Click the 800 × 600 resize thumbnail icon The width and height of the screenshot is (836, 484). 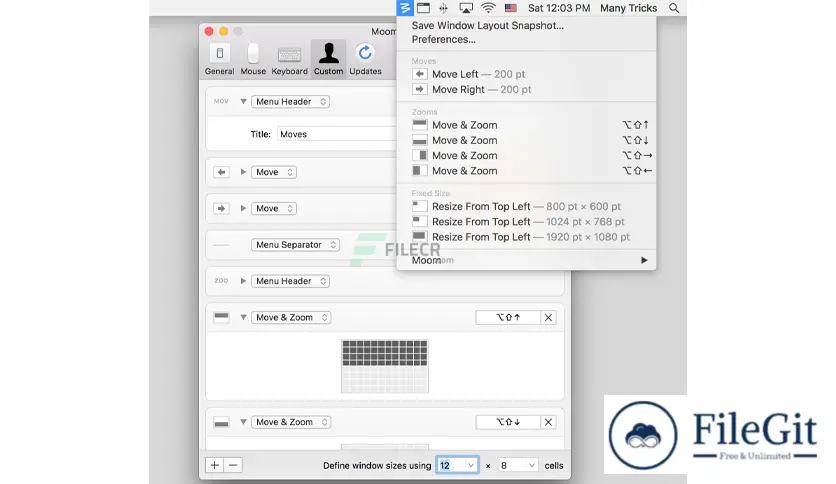(x=420, y=206)
